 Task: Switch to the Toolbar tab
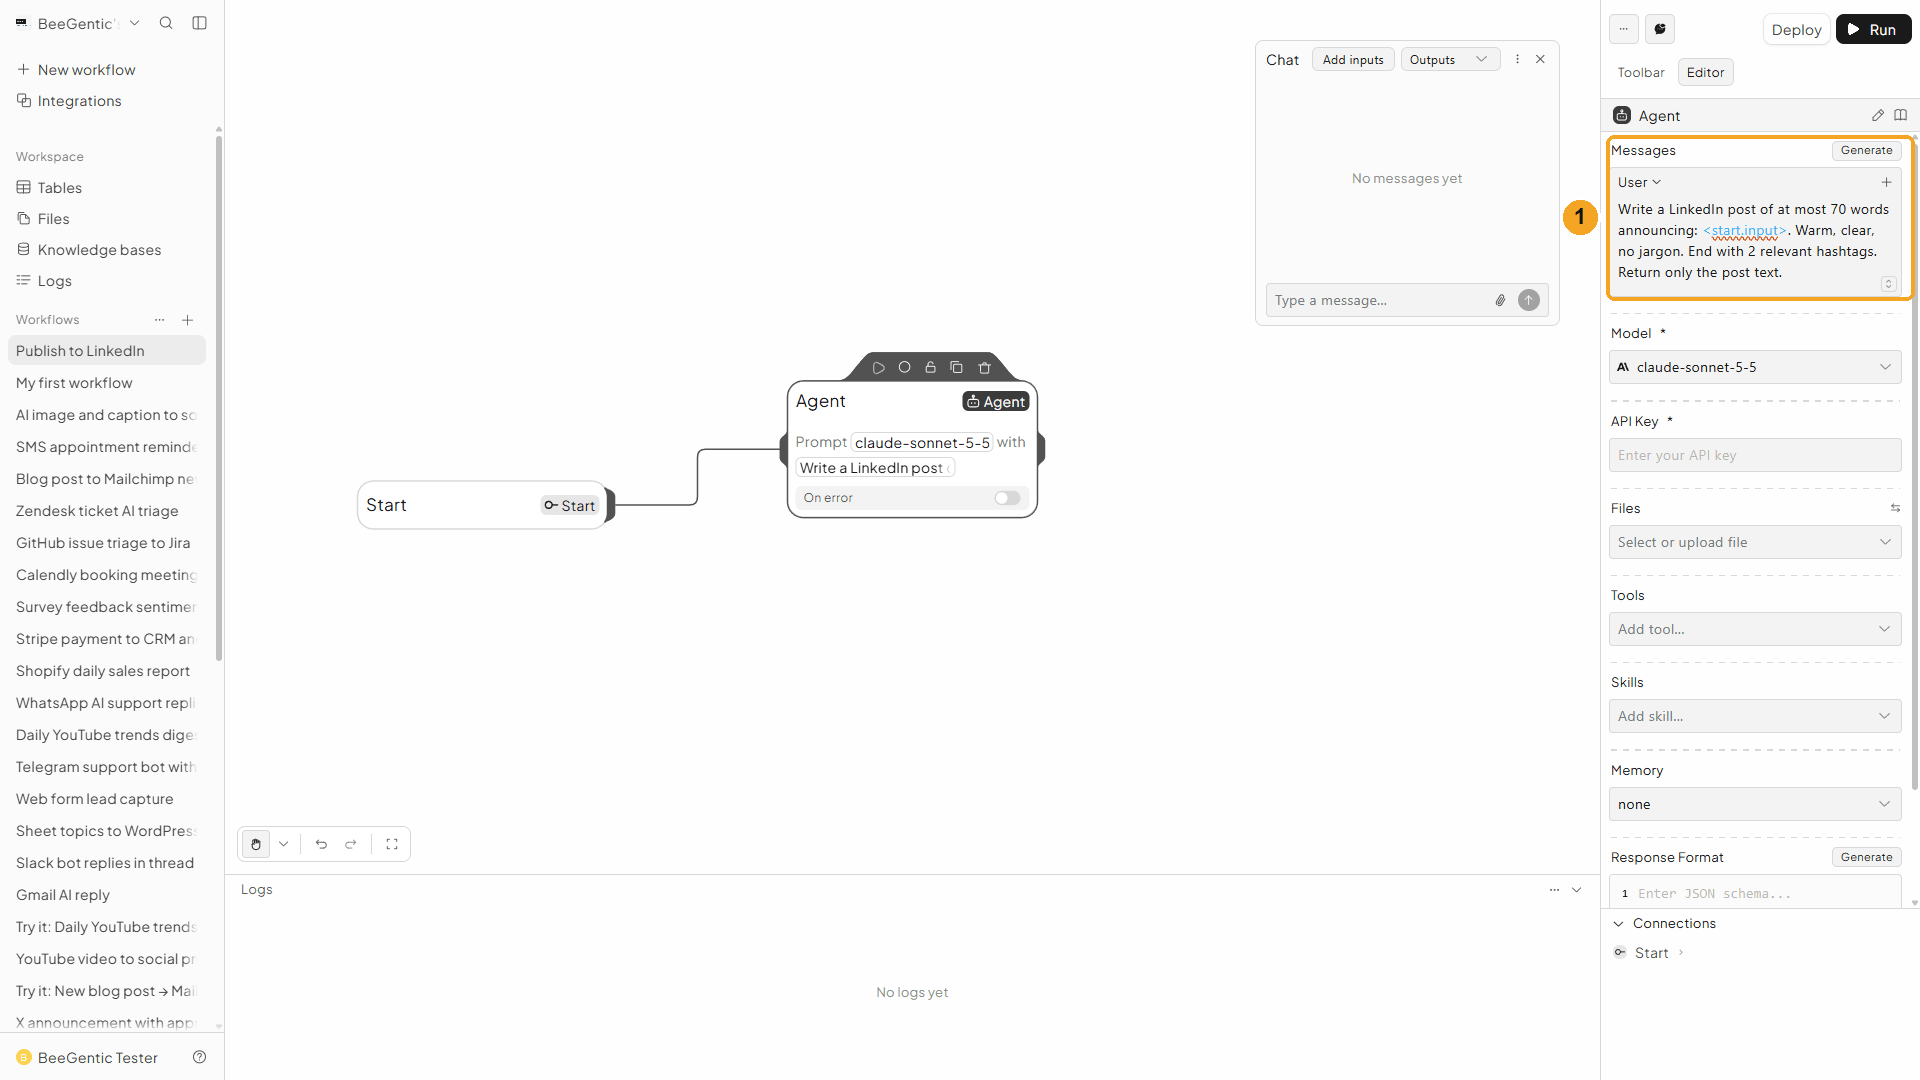pos(1641,72)
